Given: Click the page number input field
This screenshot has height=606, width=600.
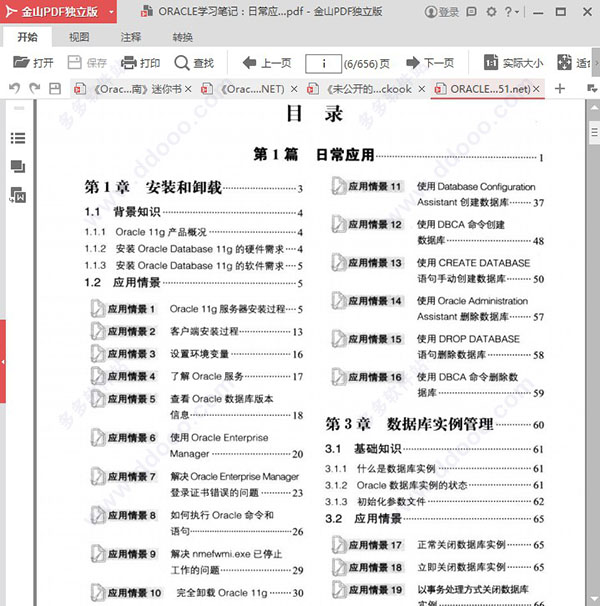Looking at the screenshot, I should coord(323,63).
